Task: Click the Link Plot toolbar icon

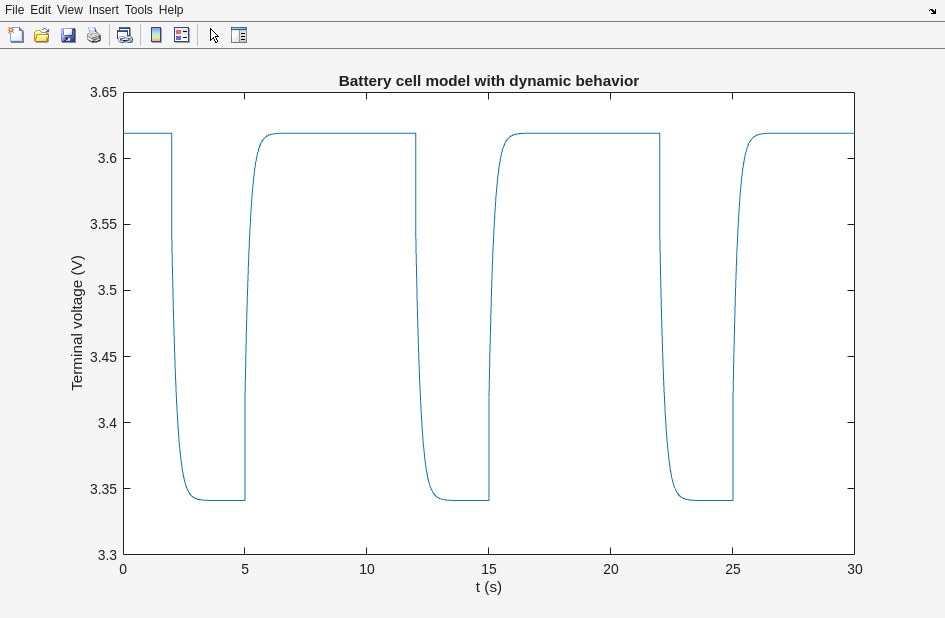Action: click(x=124, y=35)
